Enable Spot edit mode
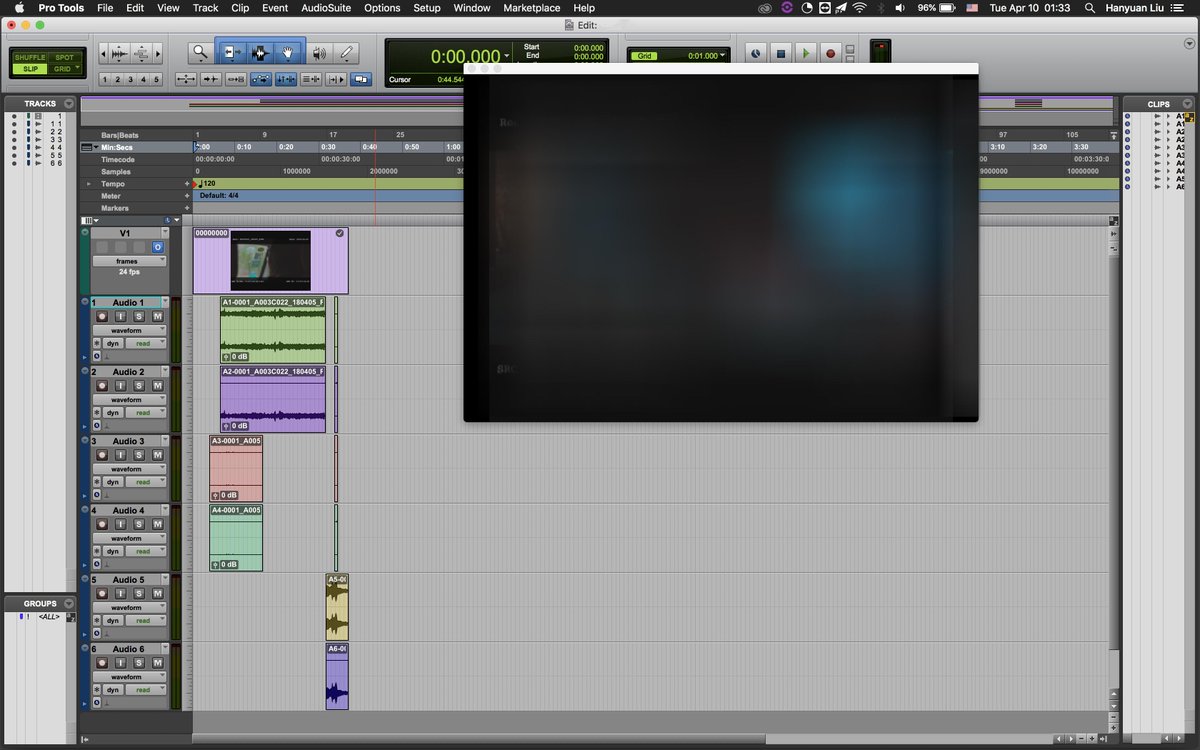 pos(64,58)
